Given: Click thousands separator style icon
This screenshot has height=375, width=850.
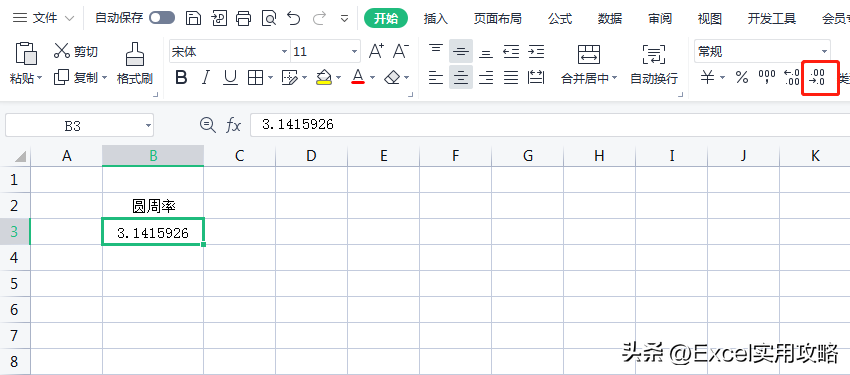Looking at the screenshot, I should tap(767, 77).
